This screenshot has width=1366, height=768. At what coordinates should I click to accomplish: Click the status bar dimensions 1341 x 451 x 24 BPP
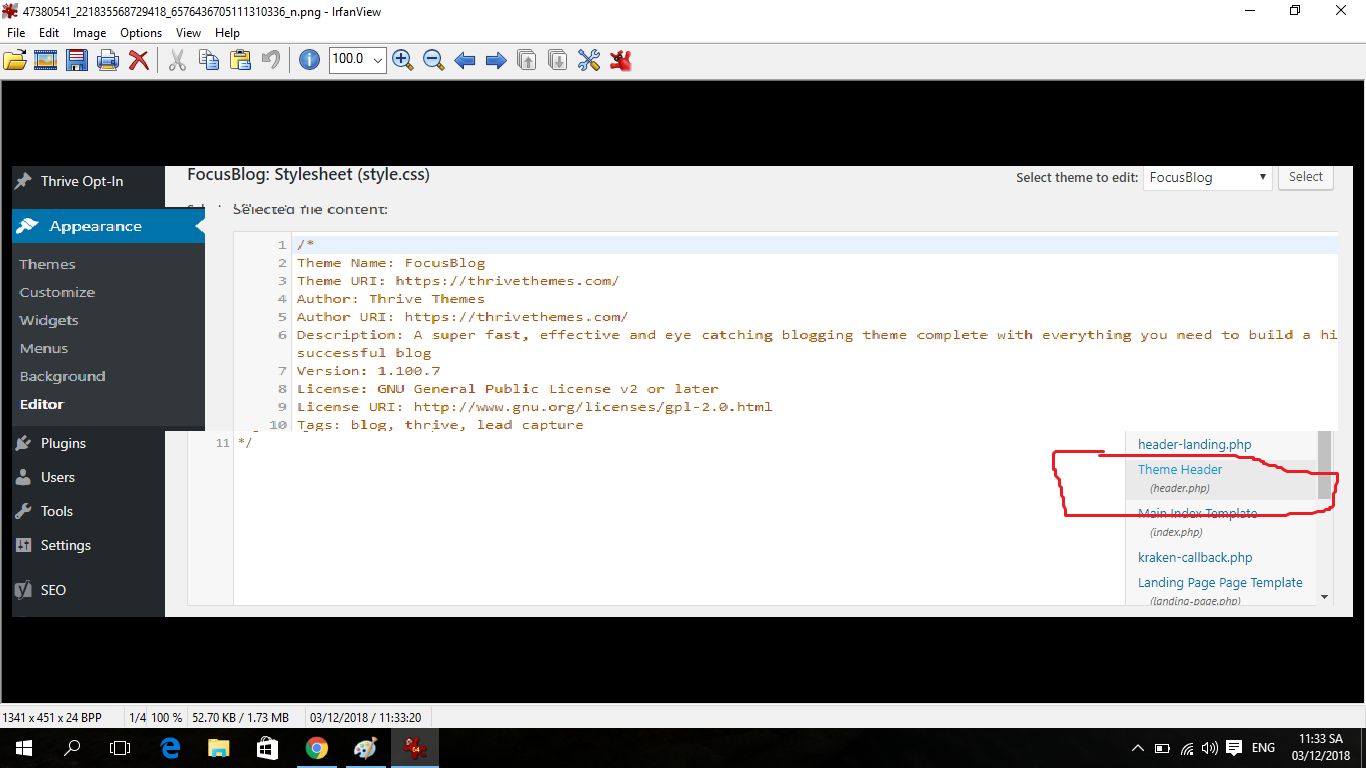pos(52,718)
